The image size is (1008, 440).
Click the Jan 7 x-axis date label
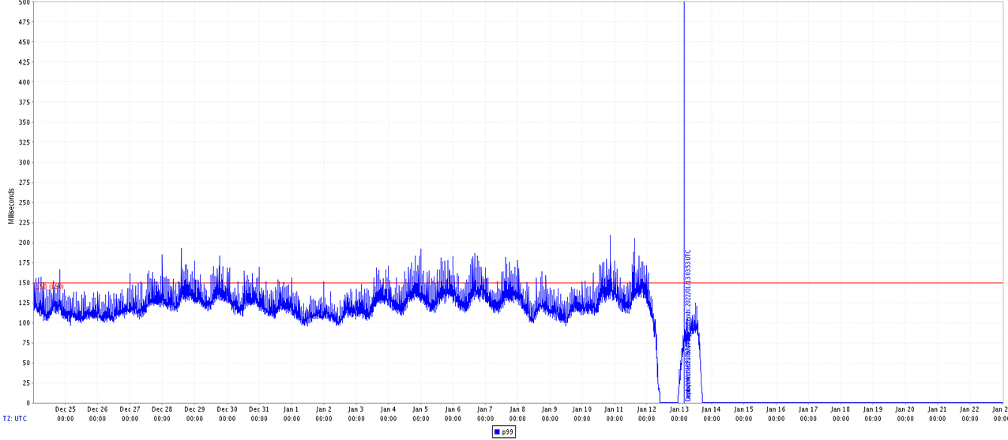pyautogui.click(x=485, y=409)
